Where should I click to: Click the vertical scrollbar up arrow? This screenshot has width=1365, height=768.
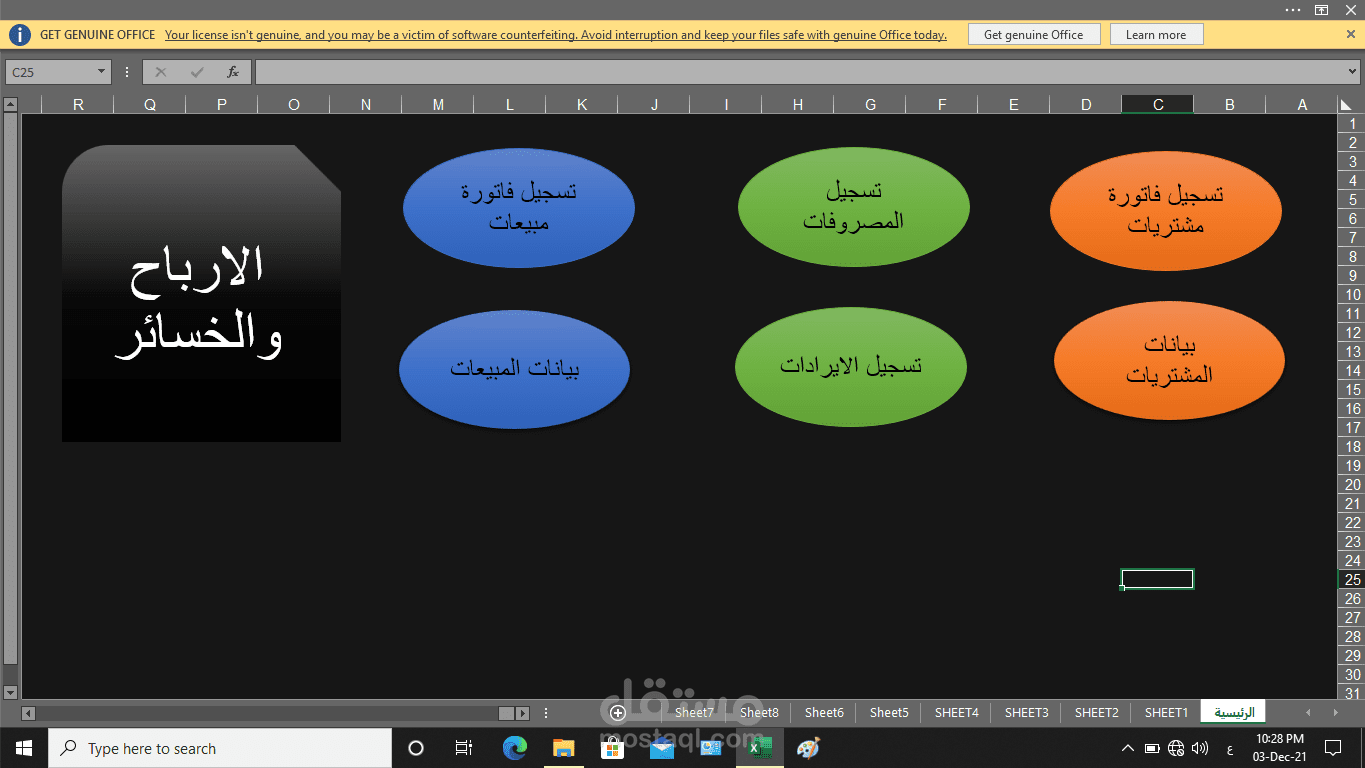pyautogui.click(x=10, y=104)
